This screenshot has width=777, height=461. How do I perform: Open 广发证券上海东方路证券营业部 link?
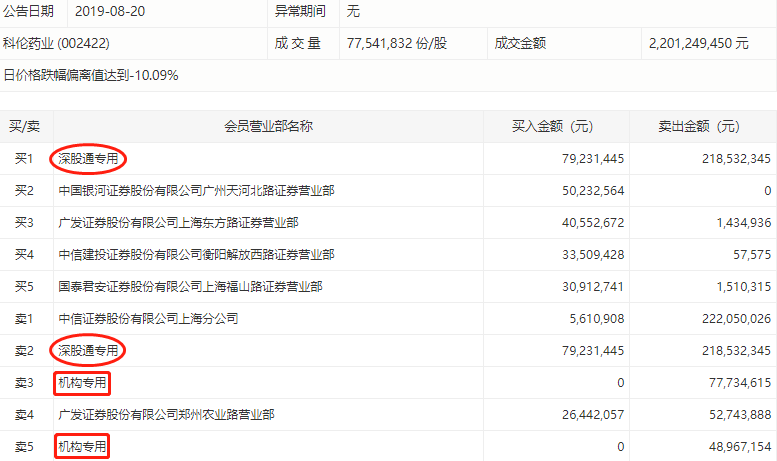click(178, 223)
